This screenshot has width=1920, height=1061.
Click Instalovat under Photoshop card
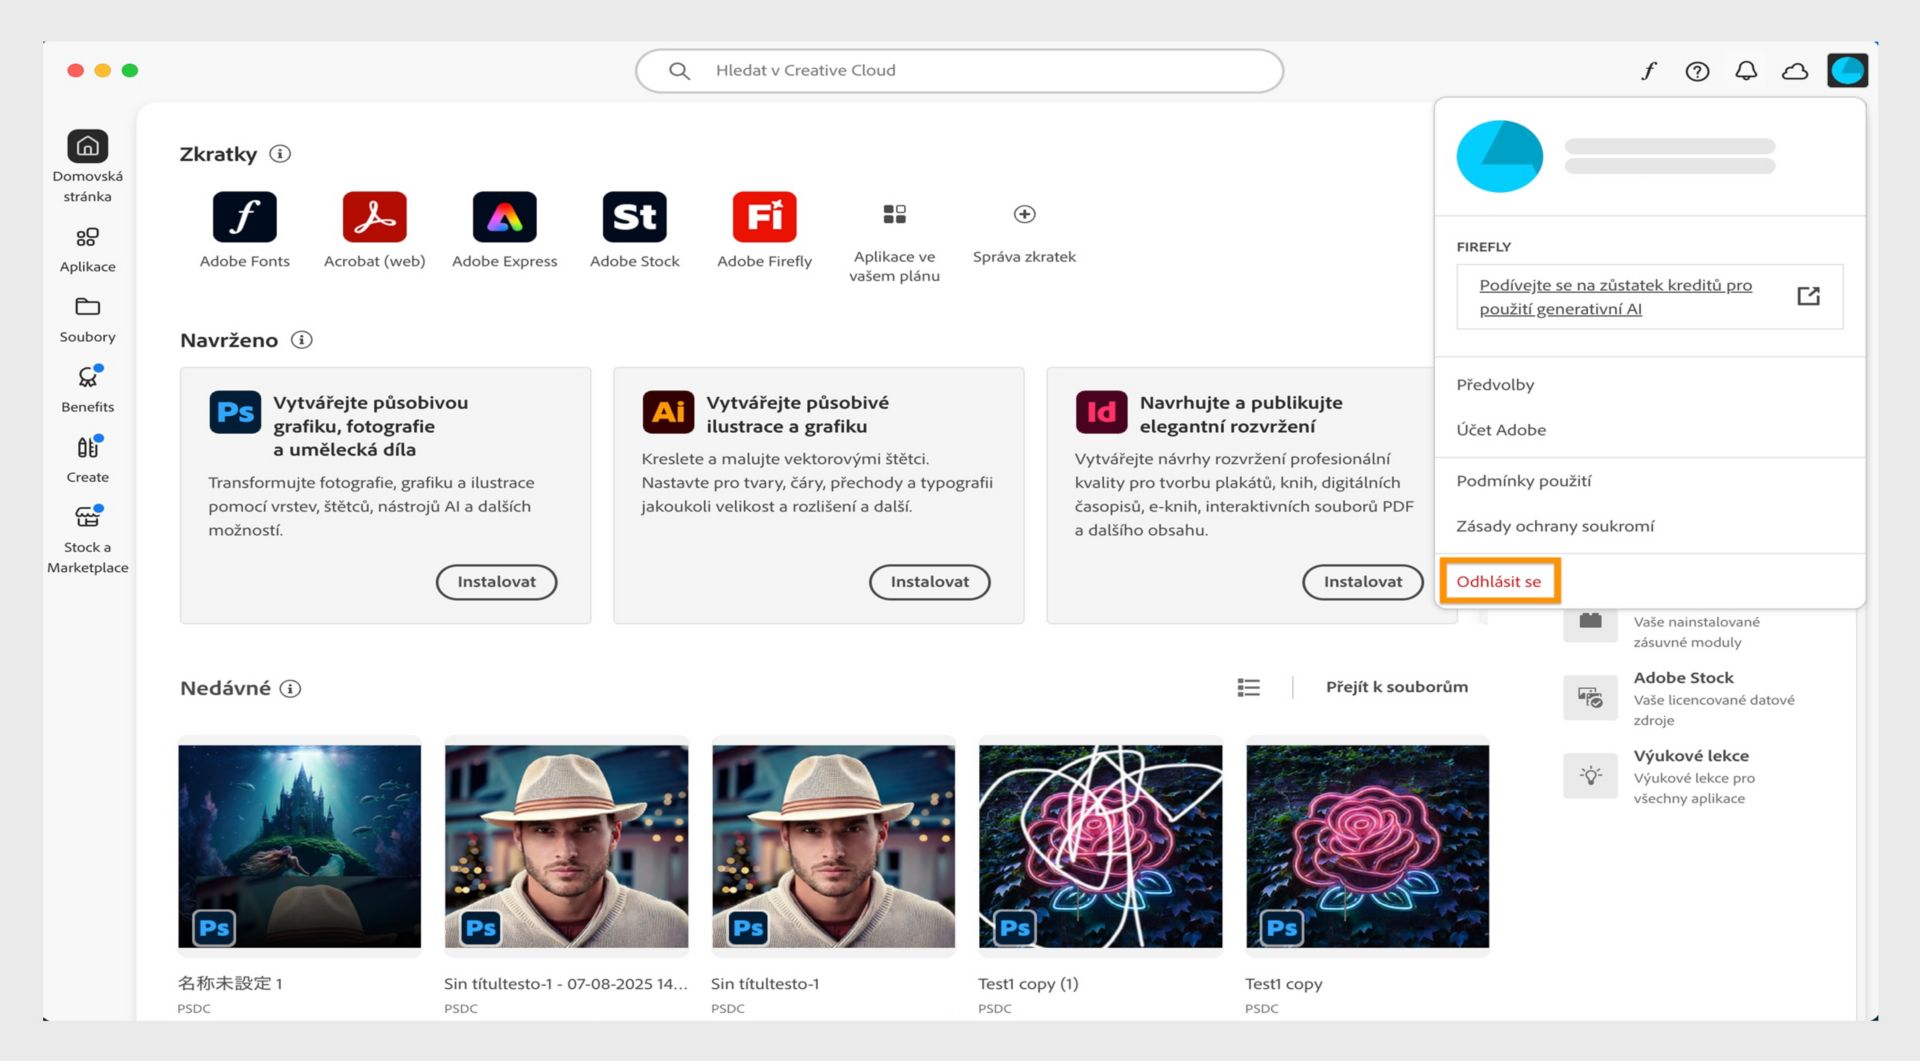(x=496, y=581)
